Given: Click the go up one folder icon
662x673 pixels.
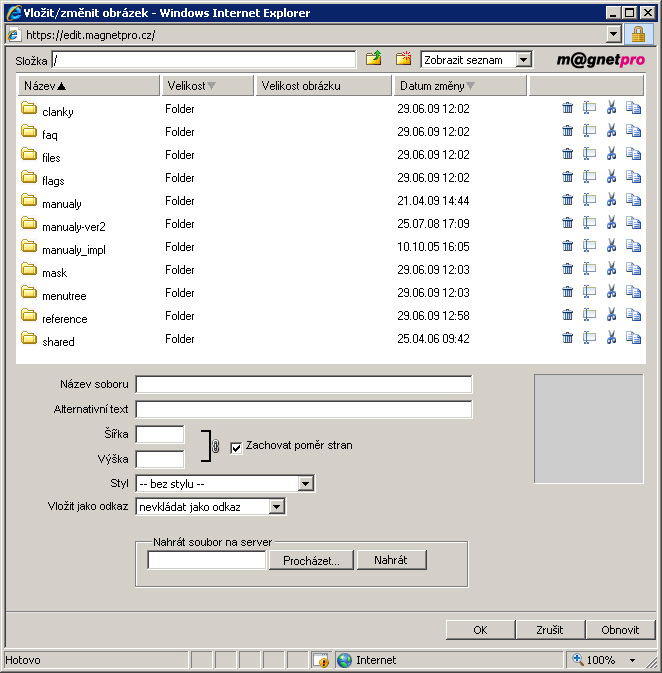Looking at the screenshot, I should pos(374,59).
